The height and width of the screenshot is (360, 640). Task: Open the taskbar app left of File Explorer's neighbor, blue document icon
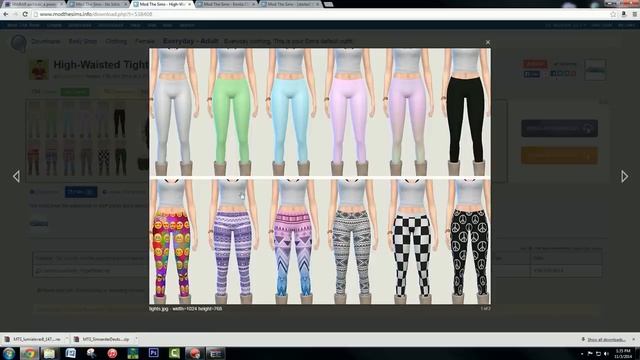(x=71, y=353)
